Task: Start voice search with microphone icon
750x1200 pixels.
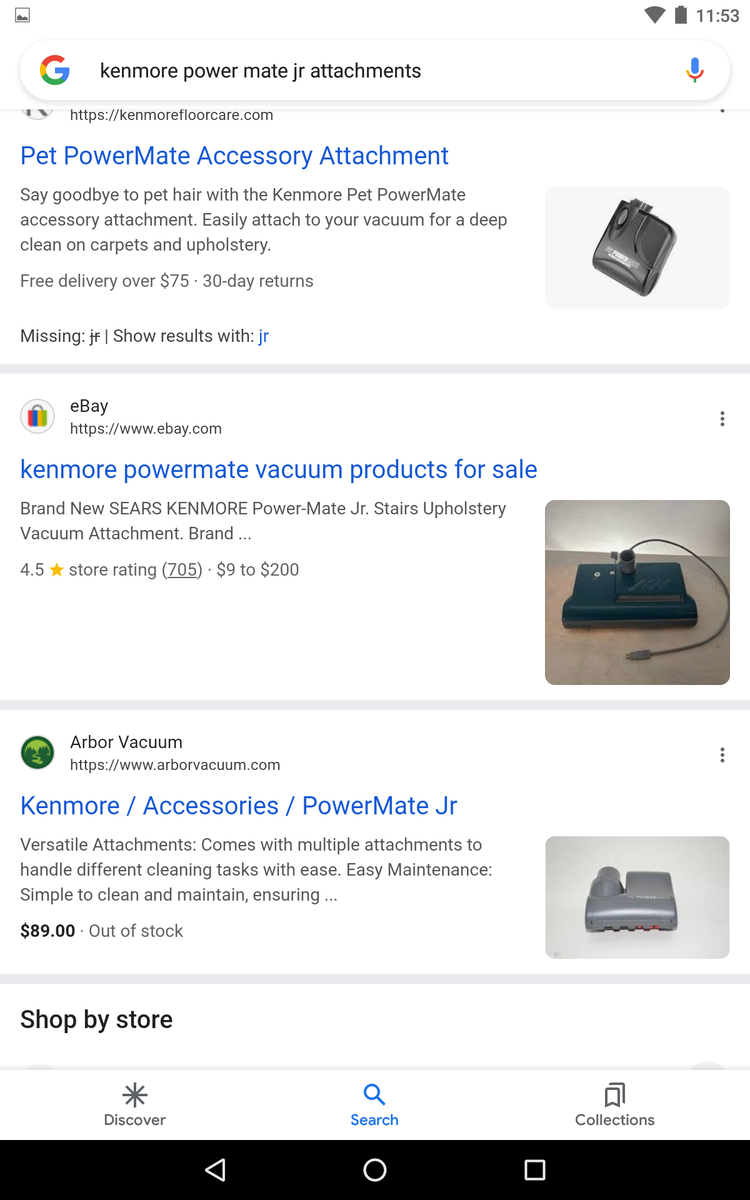Action: coord(695,71)
